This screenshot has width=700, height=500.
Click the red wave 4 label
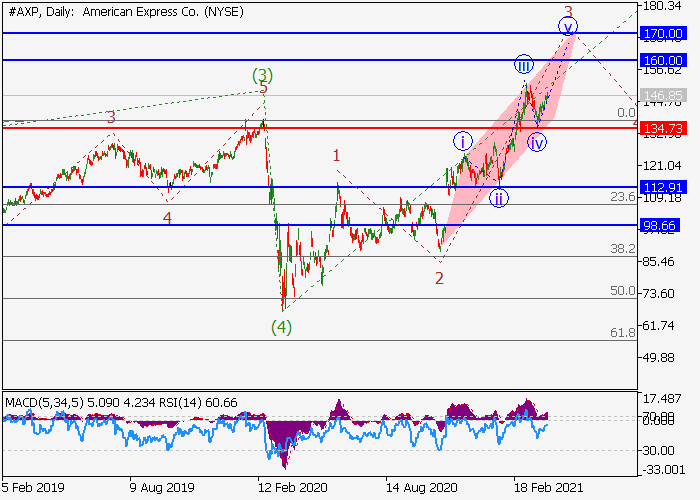(167, 218)
